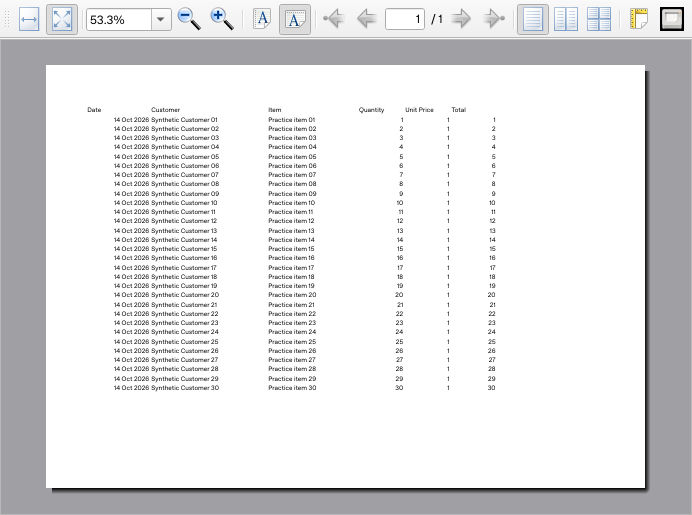Open the page format icon with letter A
The width and height of the screenshot is (692, 515).
point(262,19)
